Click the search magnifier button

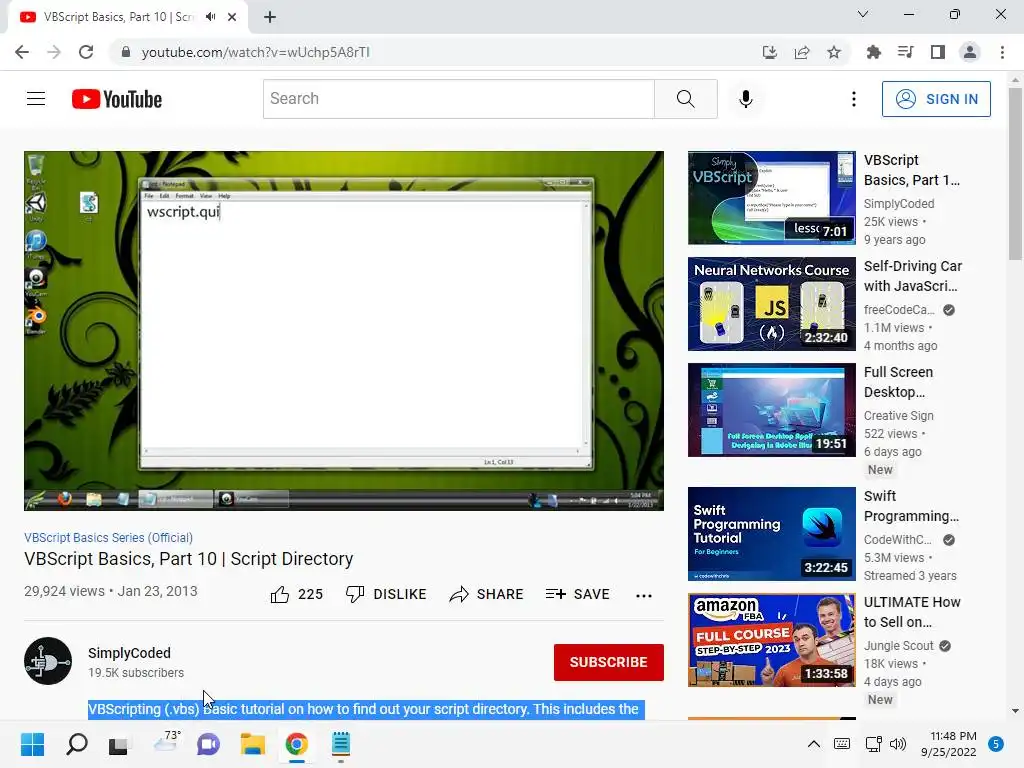click(x=686, y=99)
